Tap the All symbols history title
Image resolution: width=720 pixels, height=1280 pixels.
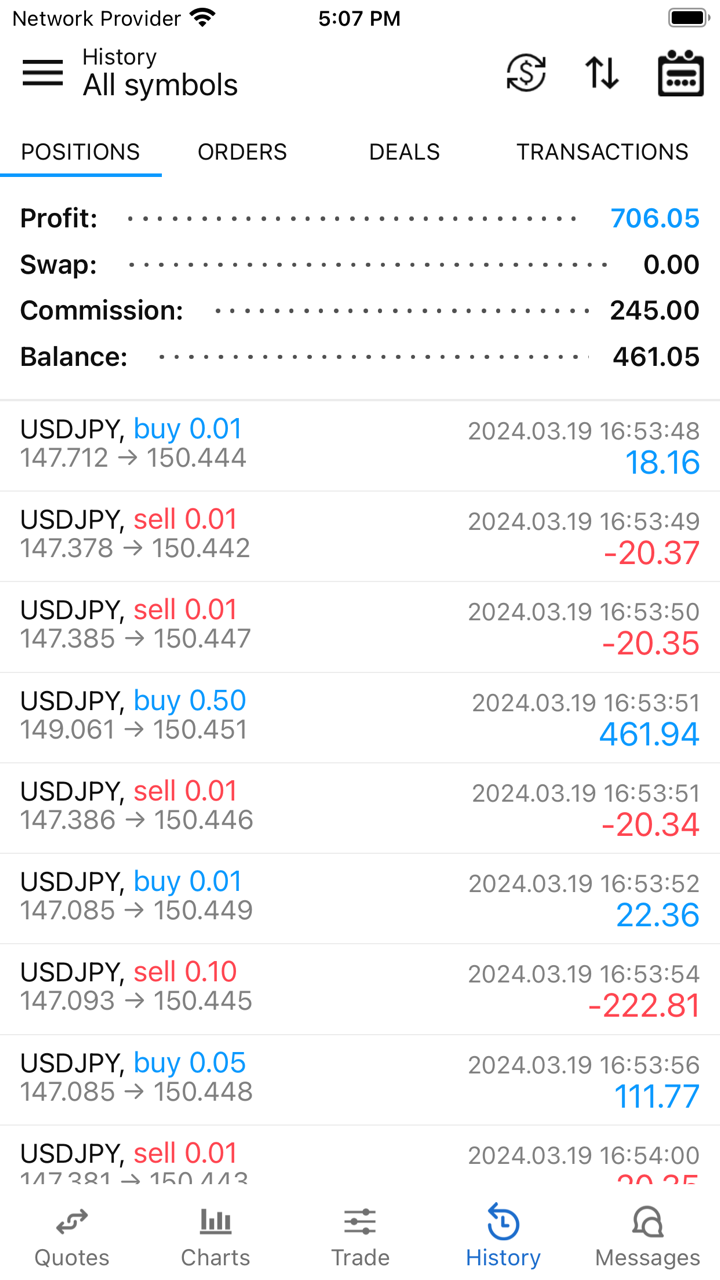160,85
